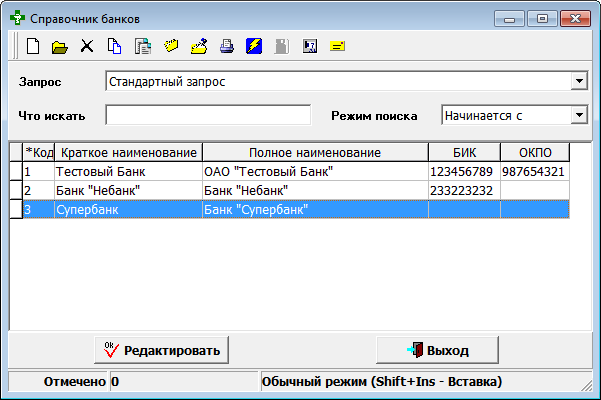This screenshot has height=400, width=601.
Task: Mark the row selector for Банк "Небанк"
Action: pos(16,190)
